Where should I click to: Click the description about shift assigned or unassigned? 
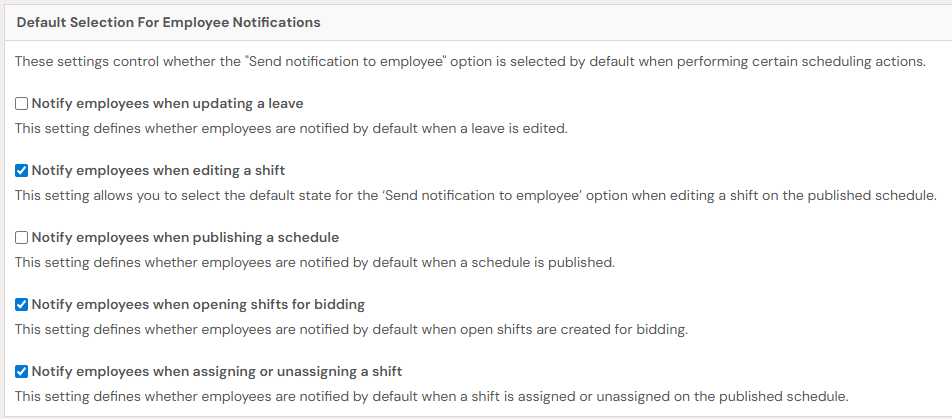click(x=431, y=395)
